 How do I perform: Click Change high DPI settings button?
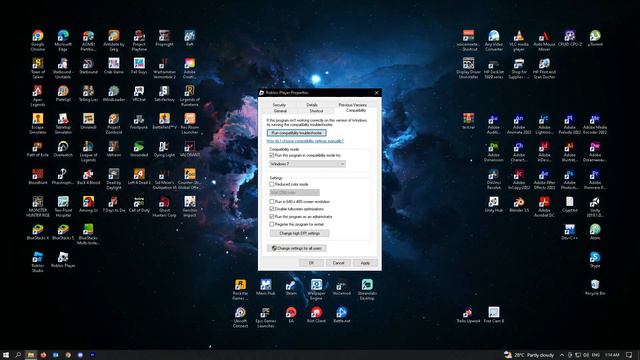299,233
